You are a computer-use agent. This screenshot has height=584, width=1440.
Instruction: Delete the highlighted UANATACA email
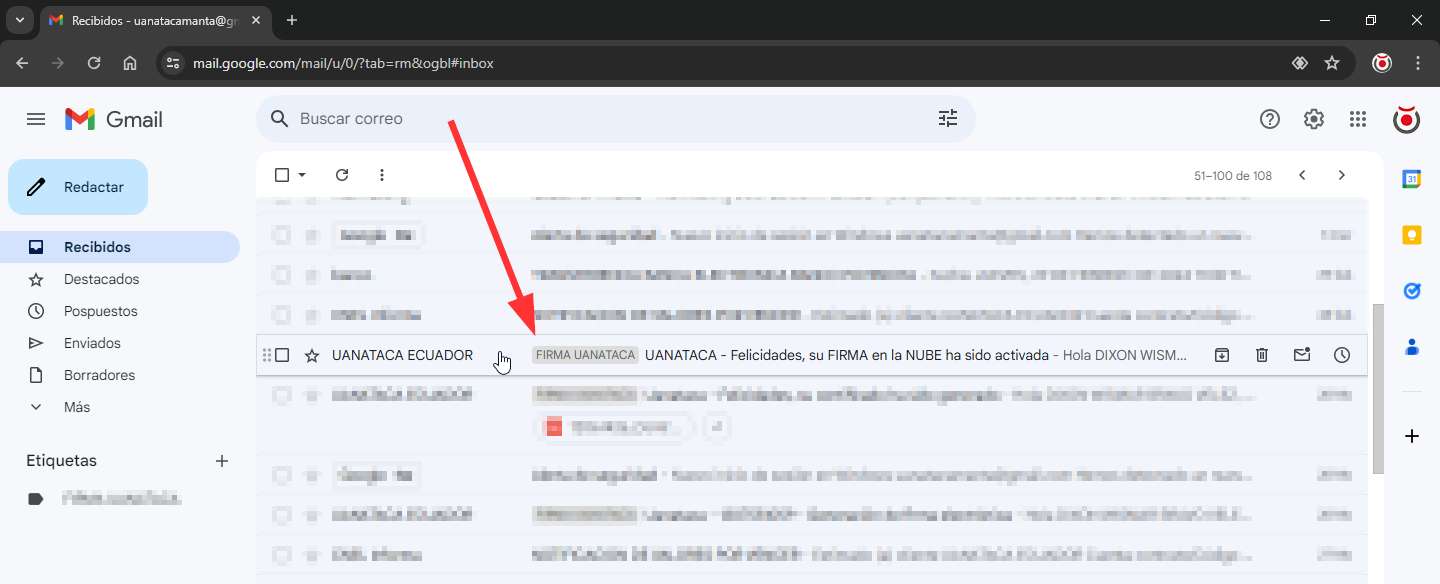(1262, 355)
